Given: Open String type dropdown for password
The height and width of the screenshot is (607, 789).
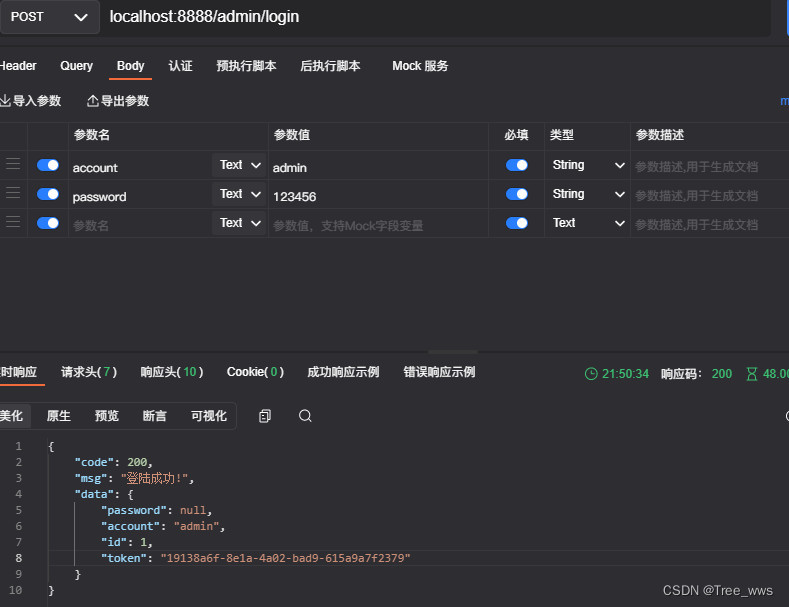Looking at the screenshot, I should (x=588, y=194).
